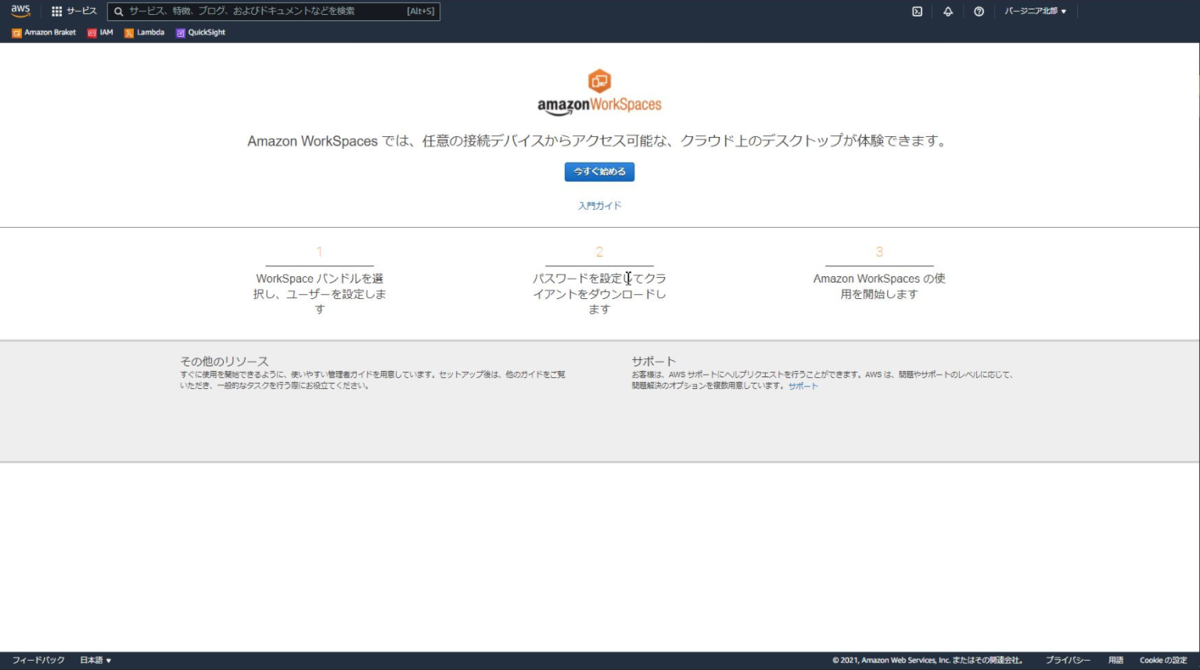Click the Amazon WorkSpaces logo

599,92
